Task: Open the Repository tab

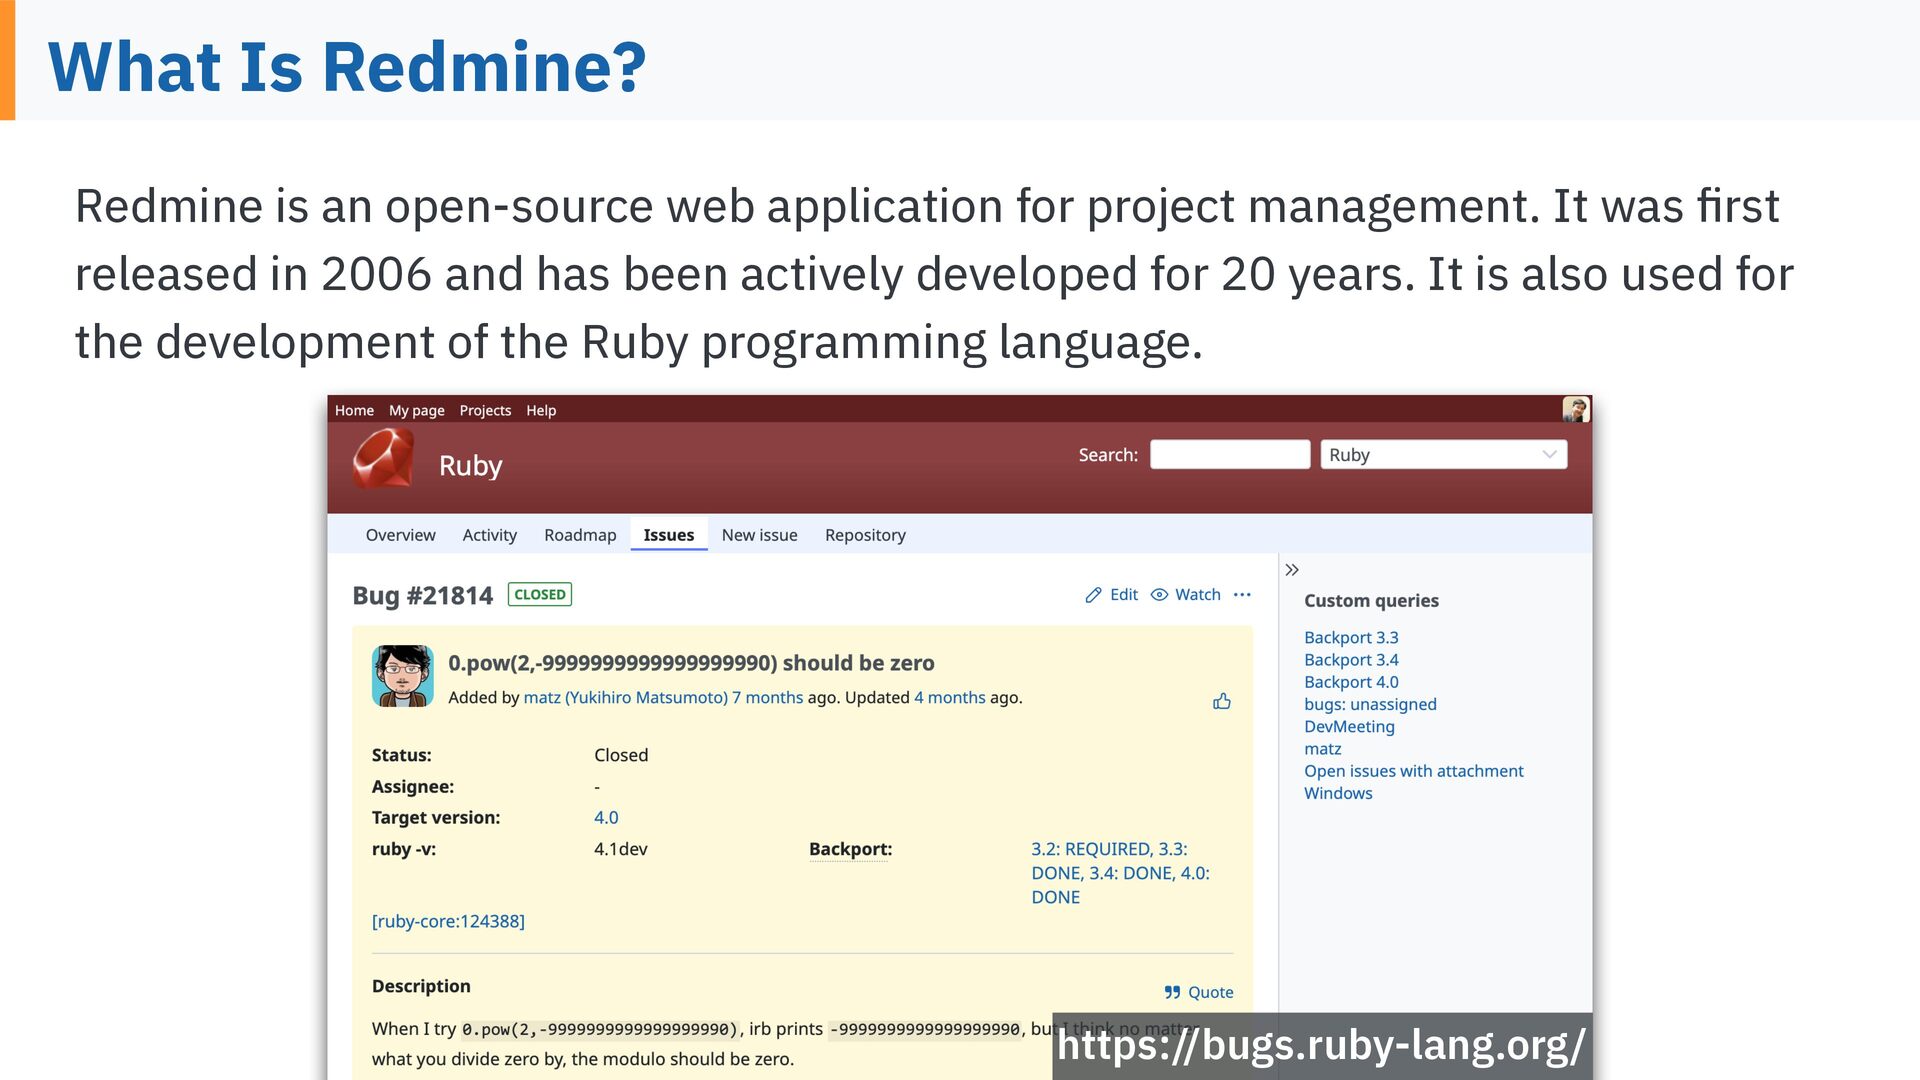Action: [865, 535]
